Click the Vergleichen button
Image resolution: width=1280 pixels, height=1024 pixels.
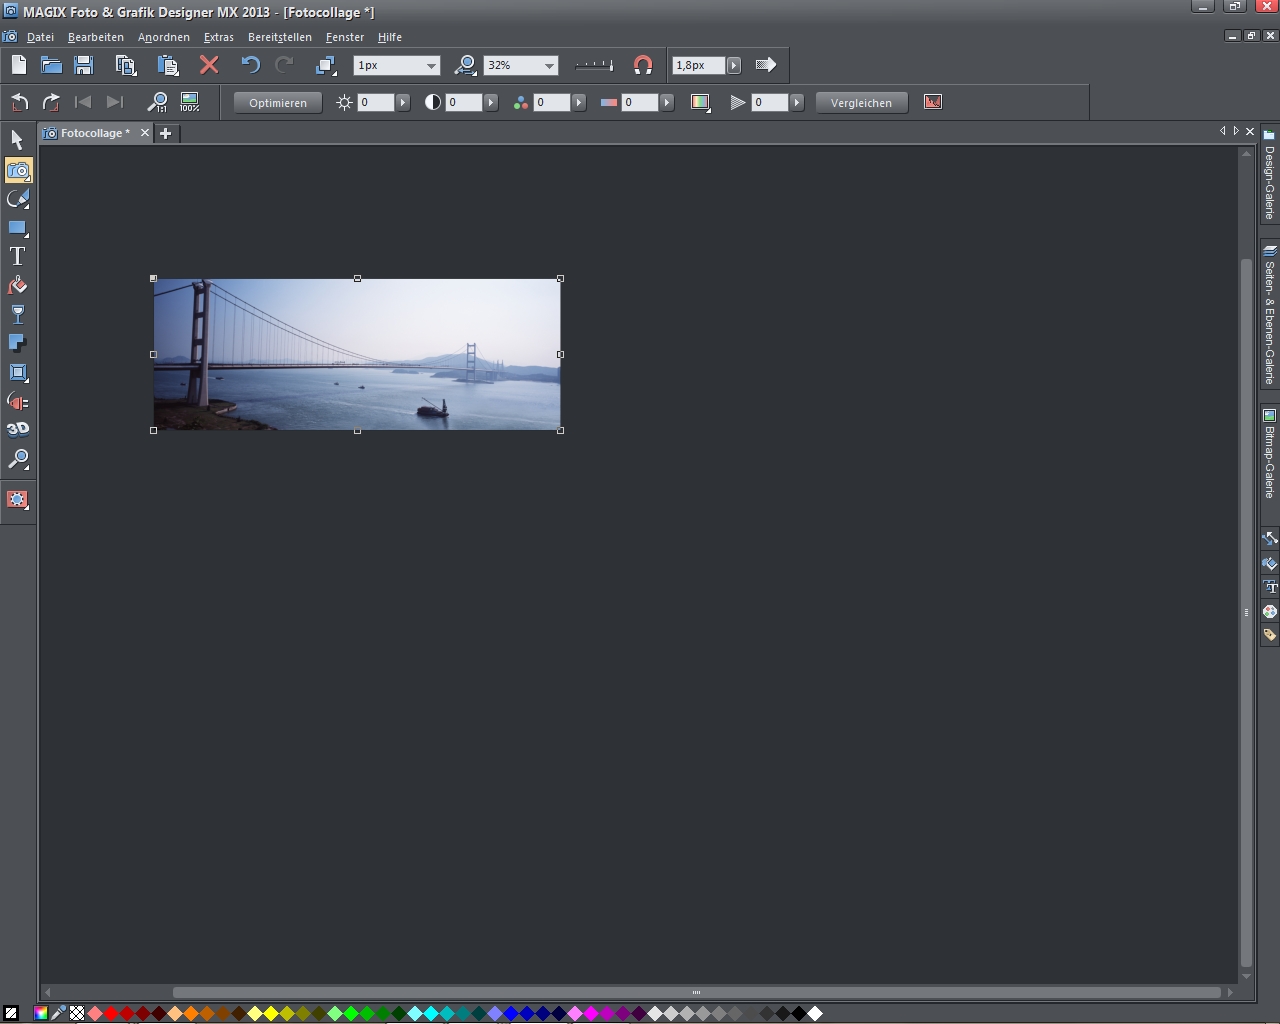coord(861,102)
